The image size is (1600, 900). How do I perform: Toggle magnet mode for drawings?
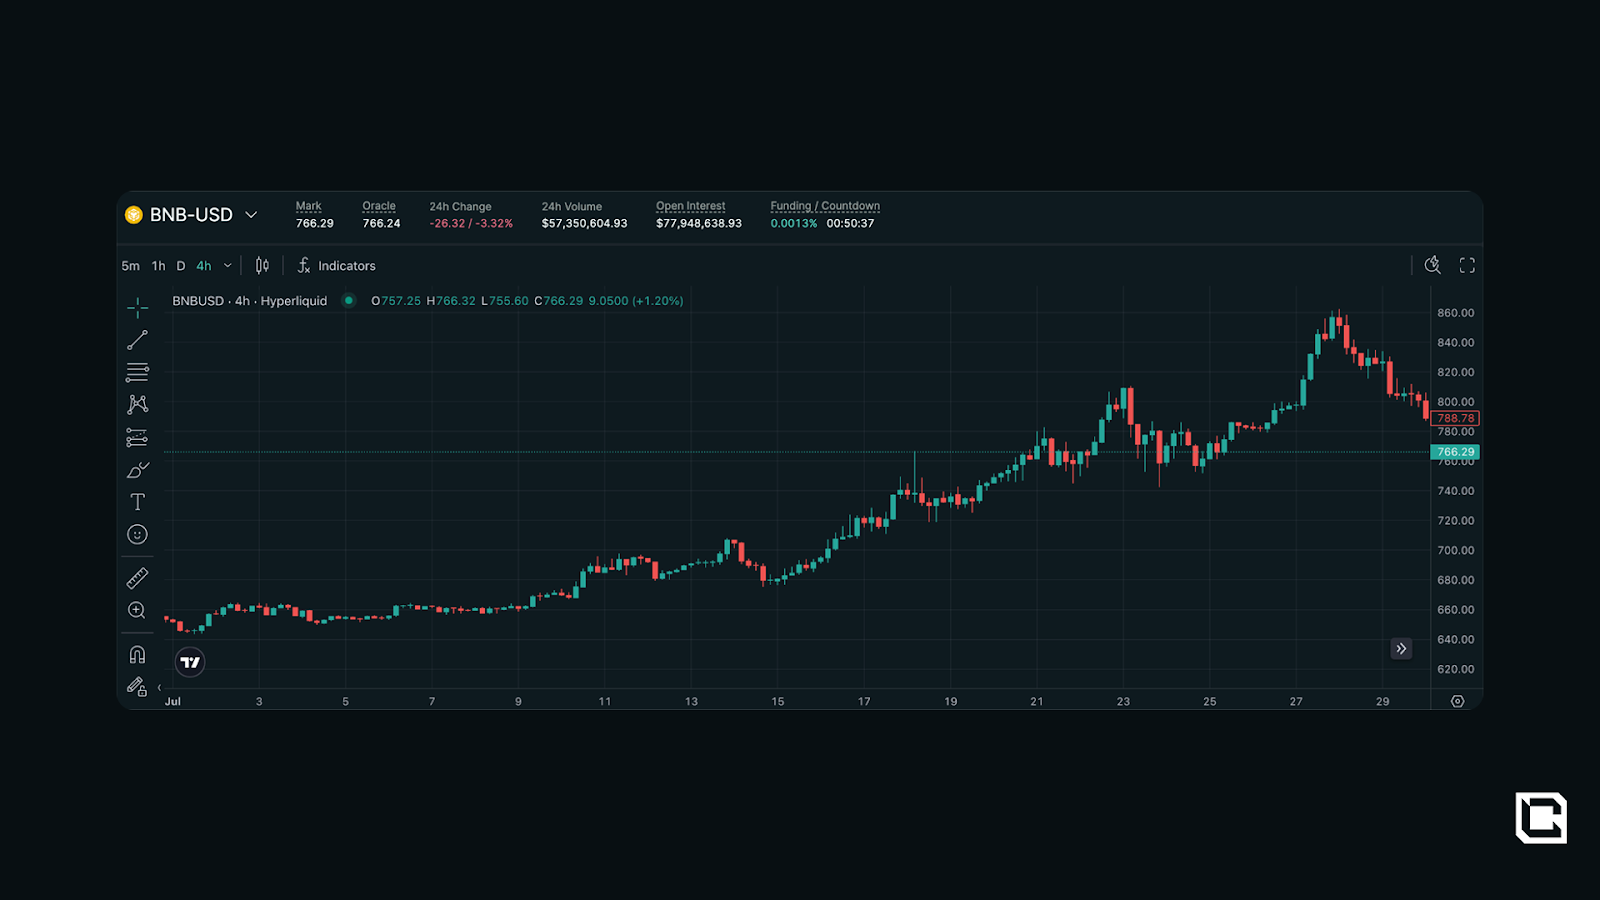click(137, 654)
